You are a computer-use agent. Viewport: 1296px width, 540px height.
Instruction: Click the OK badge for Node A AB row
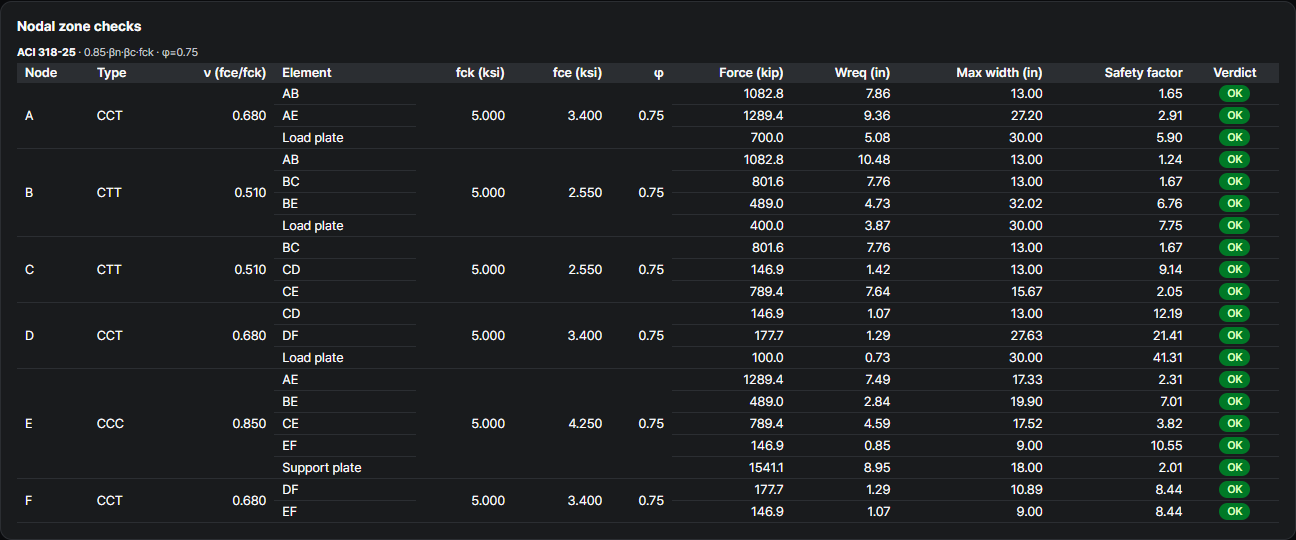pyautogui.click(x=1234, y=94)
